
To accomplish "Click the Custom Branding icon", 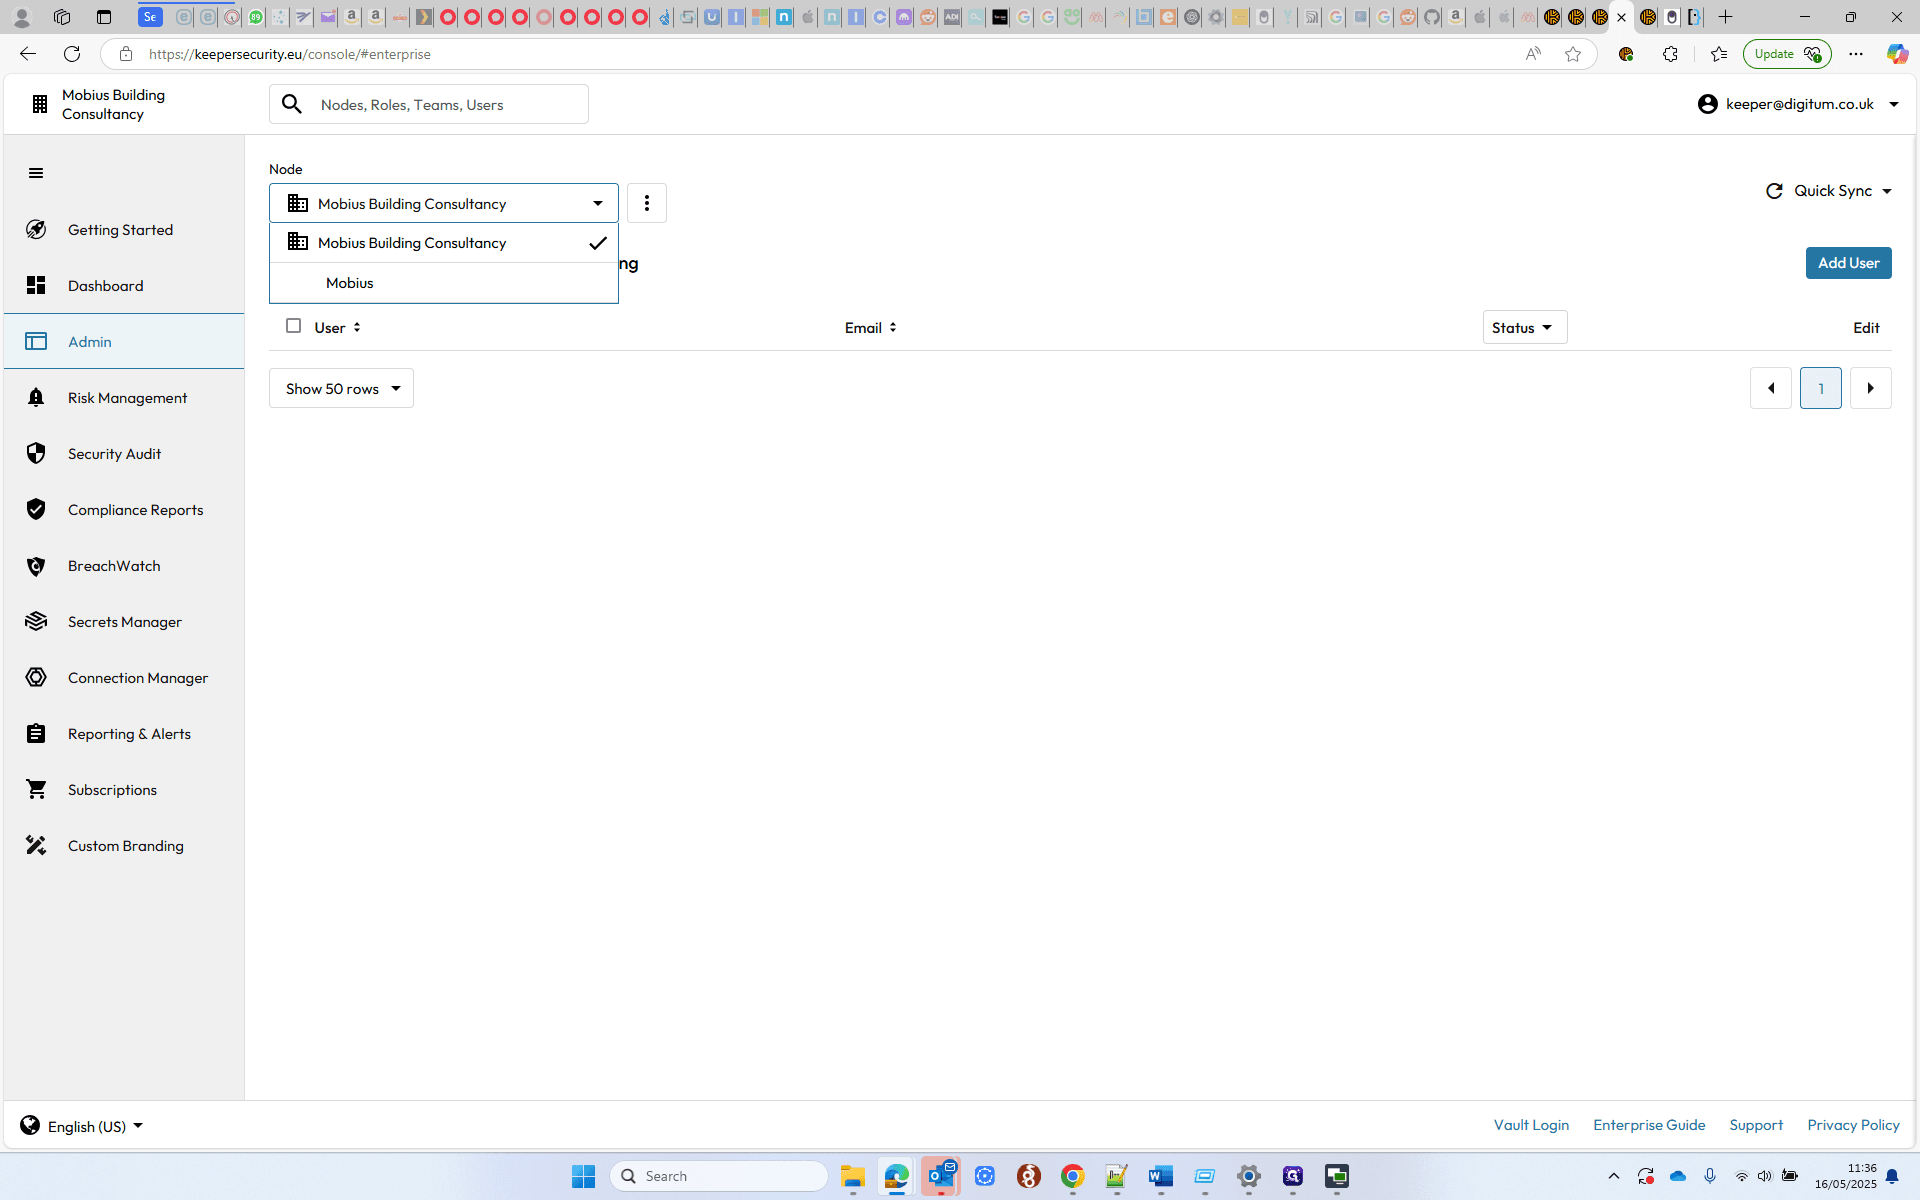I will pyautogui.click(x=36, y=846).
